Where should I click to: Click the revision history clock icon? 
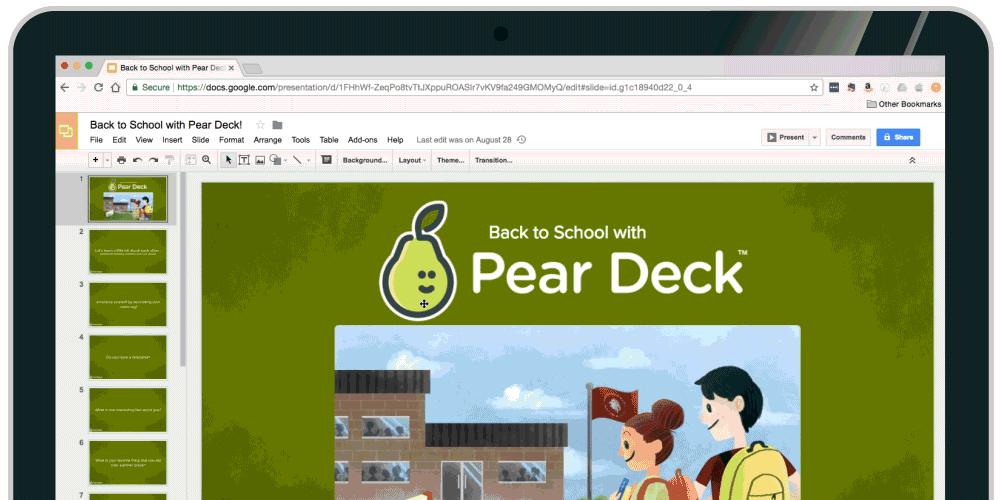(x=521, y=140)
